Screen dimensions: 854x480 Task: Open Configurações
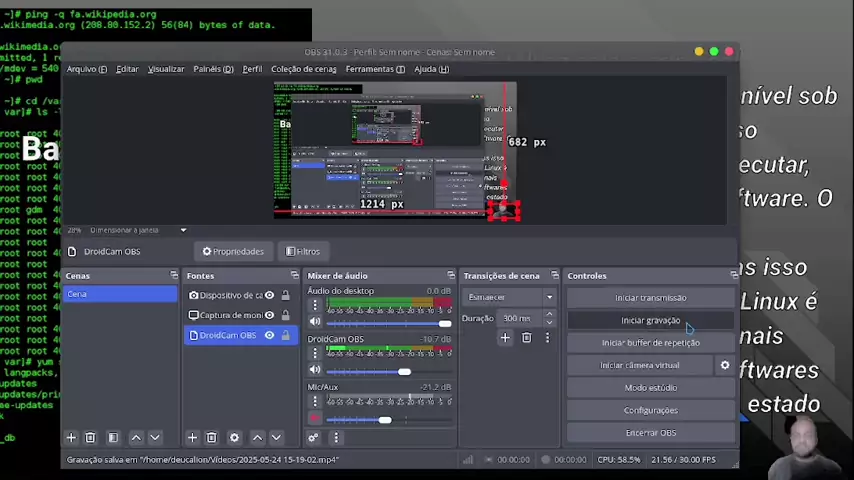coord(651,410)
